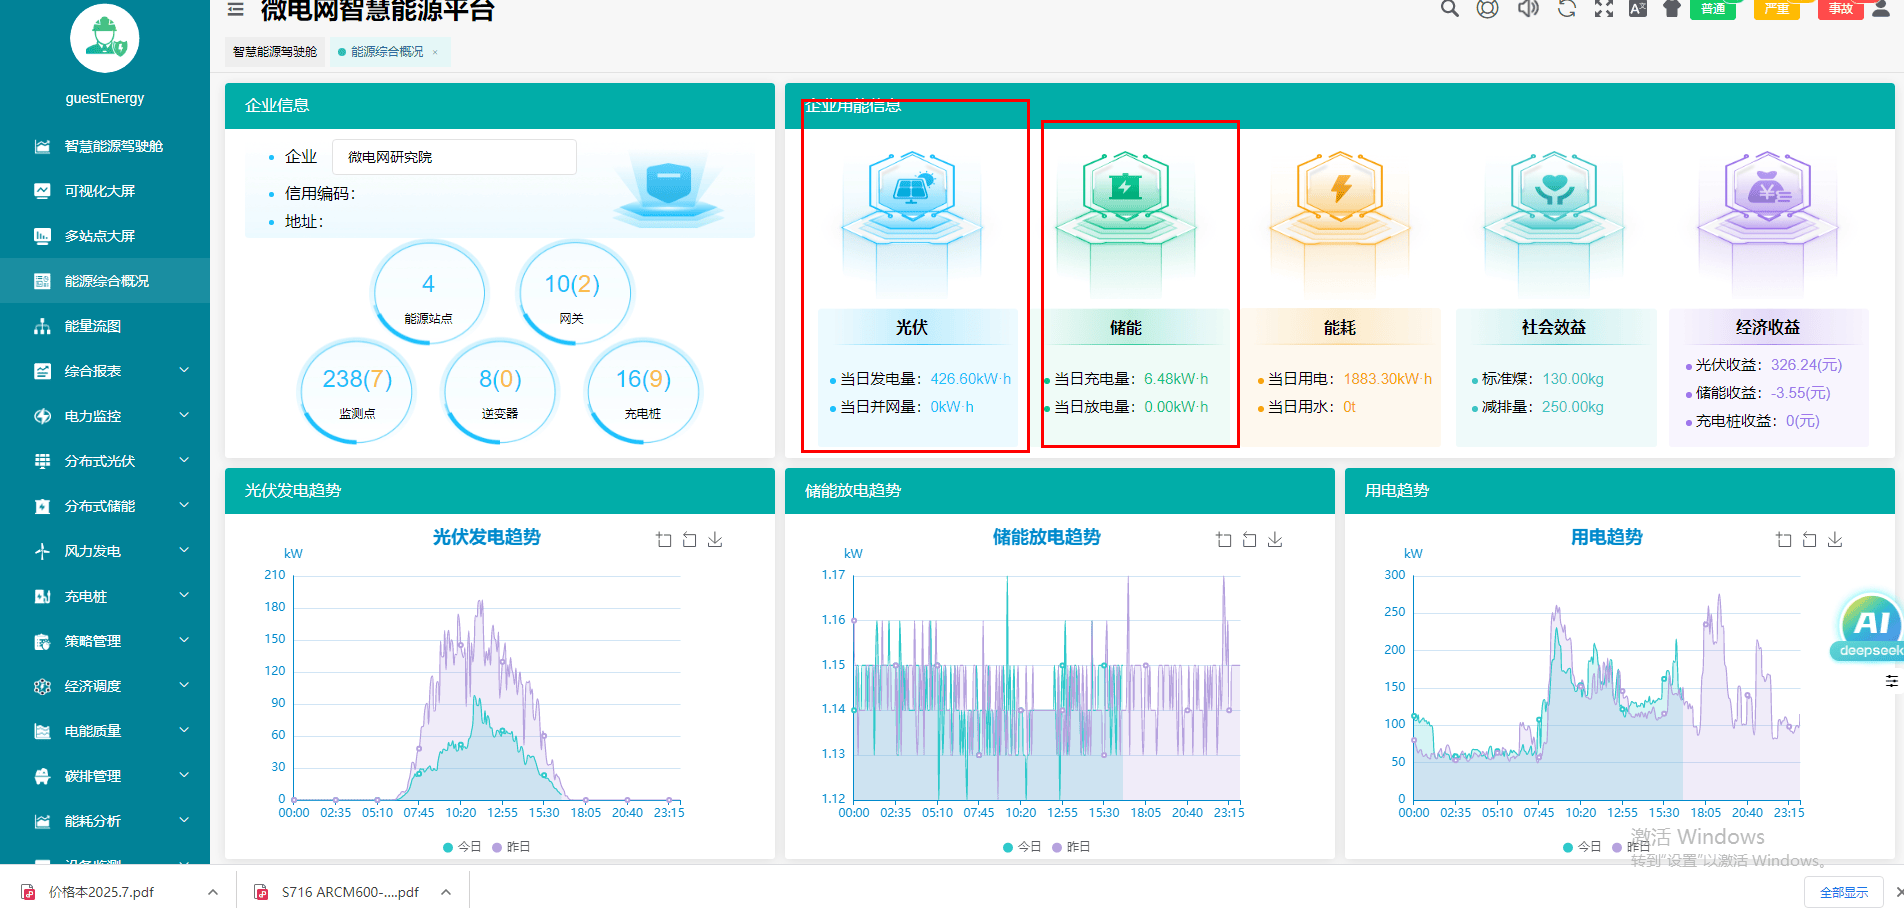Enter fullscreen mode with the expand icon
This screenshot has width=1904, height=908.
tap(1604, 9)
